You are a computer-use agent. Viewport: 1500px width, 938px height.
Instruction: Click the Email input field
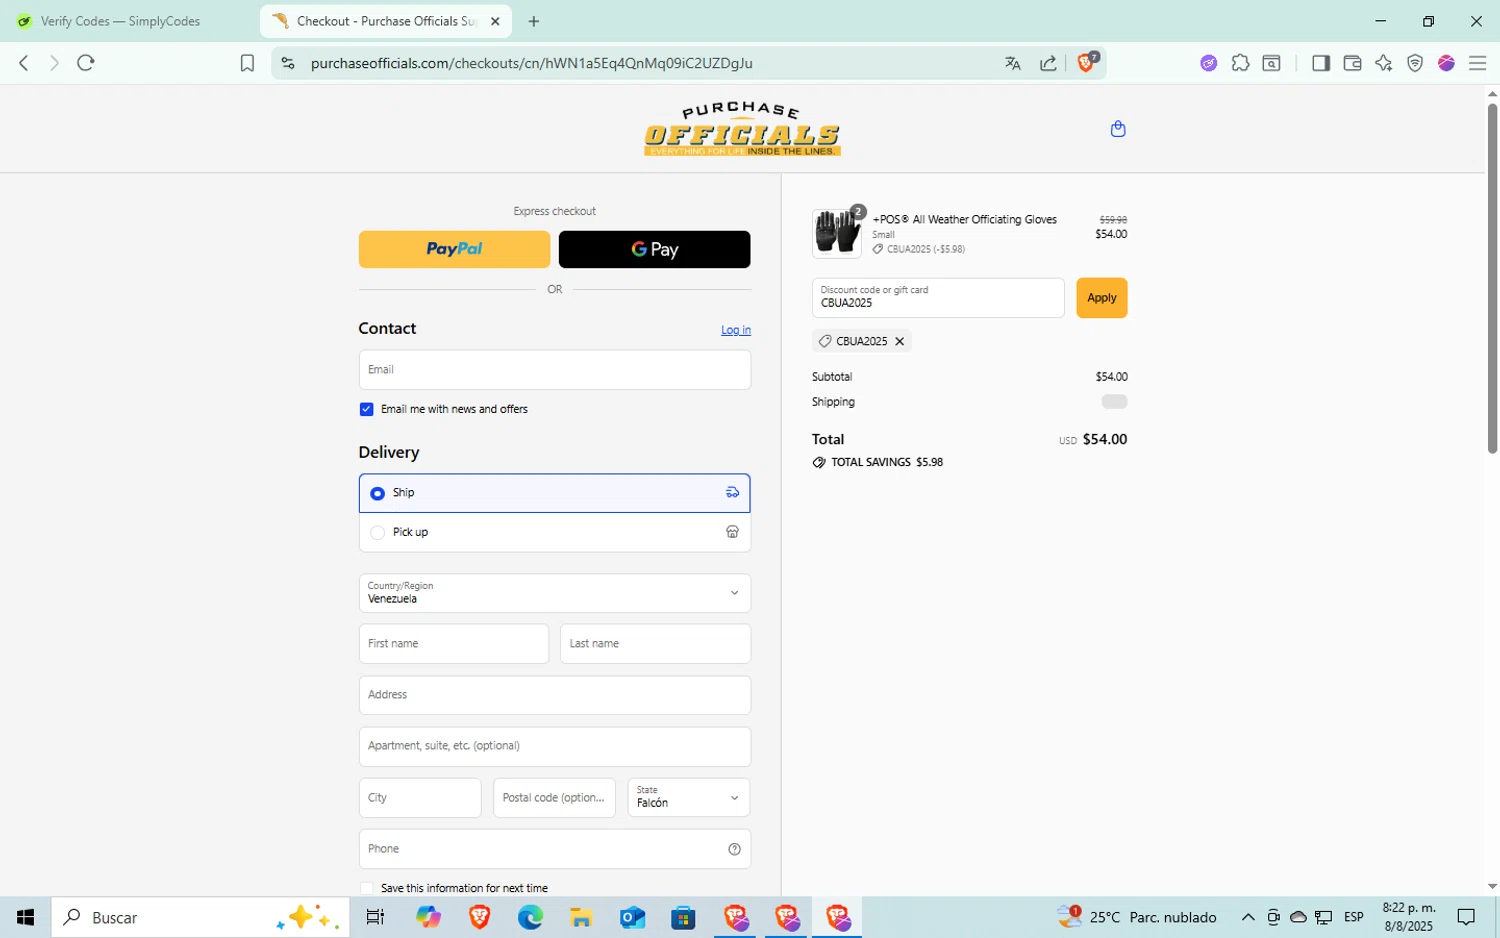click(x=554, y=369)
